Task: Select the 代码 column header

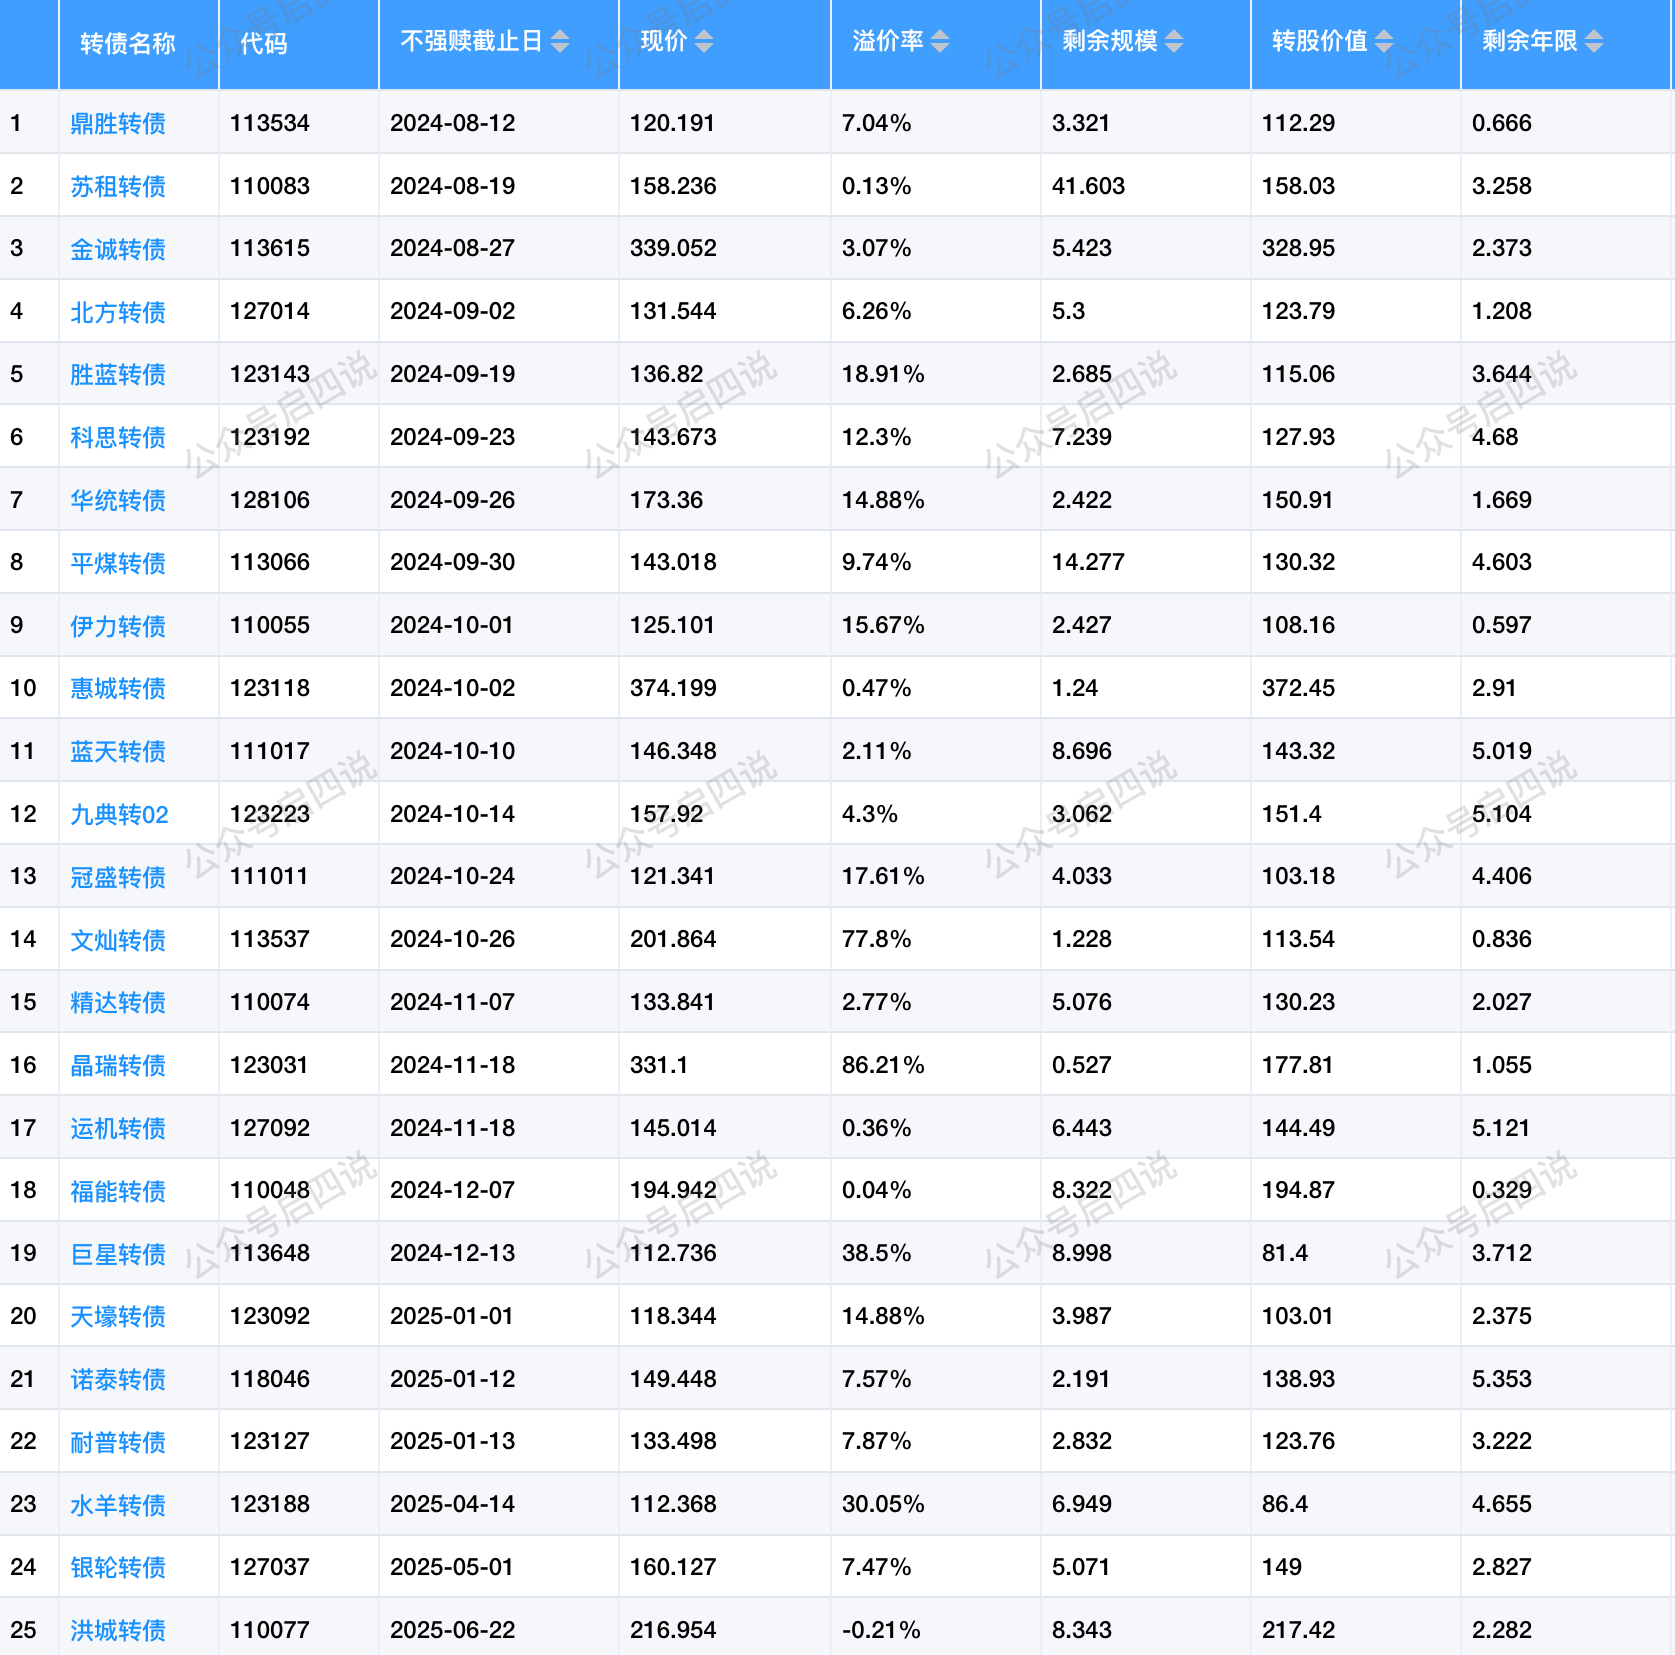Action: point(264,43)
